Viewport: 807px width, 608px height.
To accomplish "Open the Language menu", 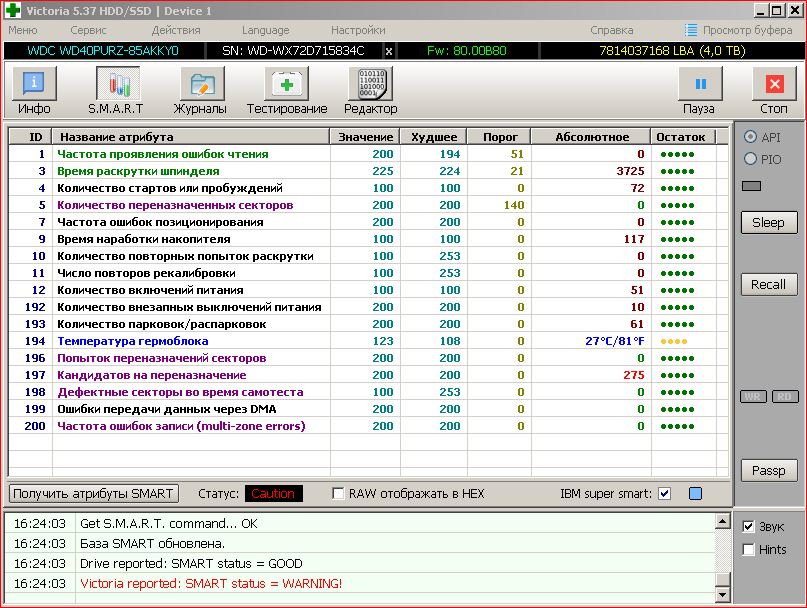I will pos(266,30).
